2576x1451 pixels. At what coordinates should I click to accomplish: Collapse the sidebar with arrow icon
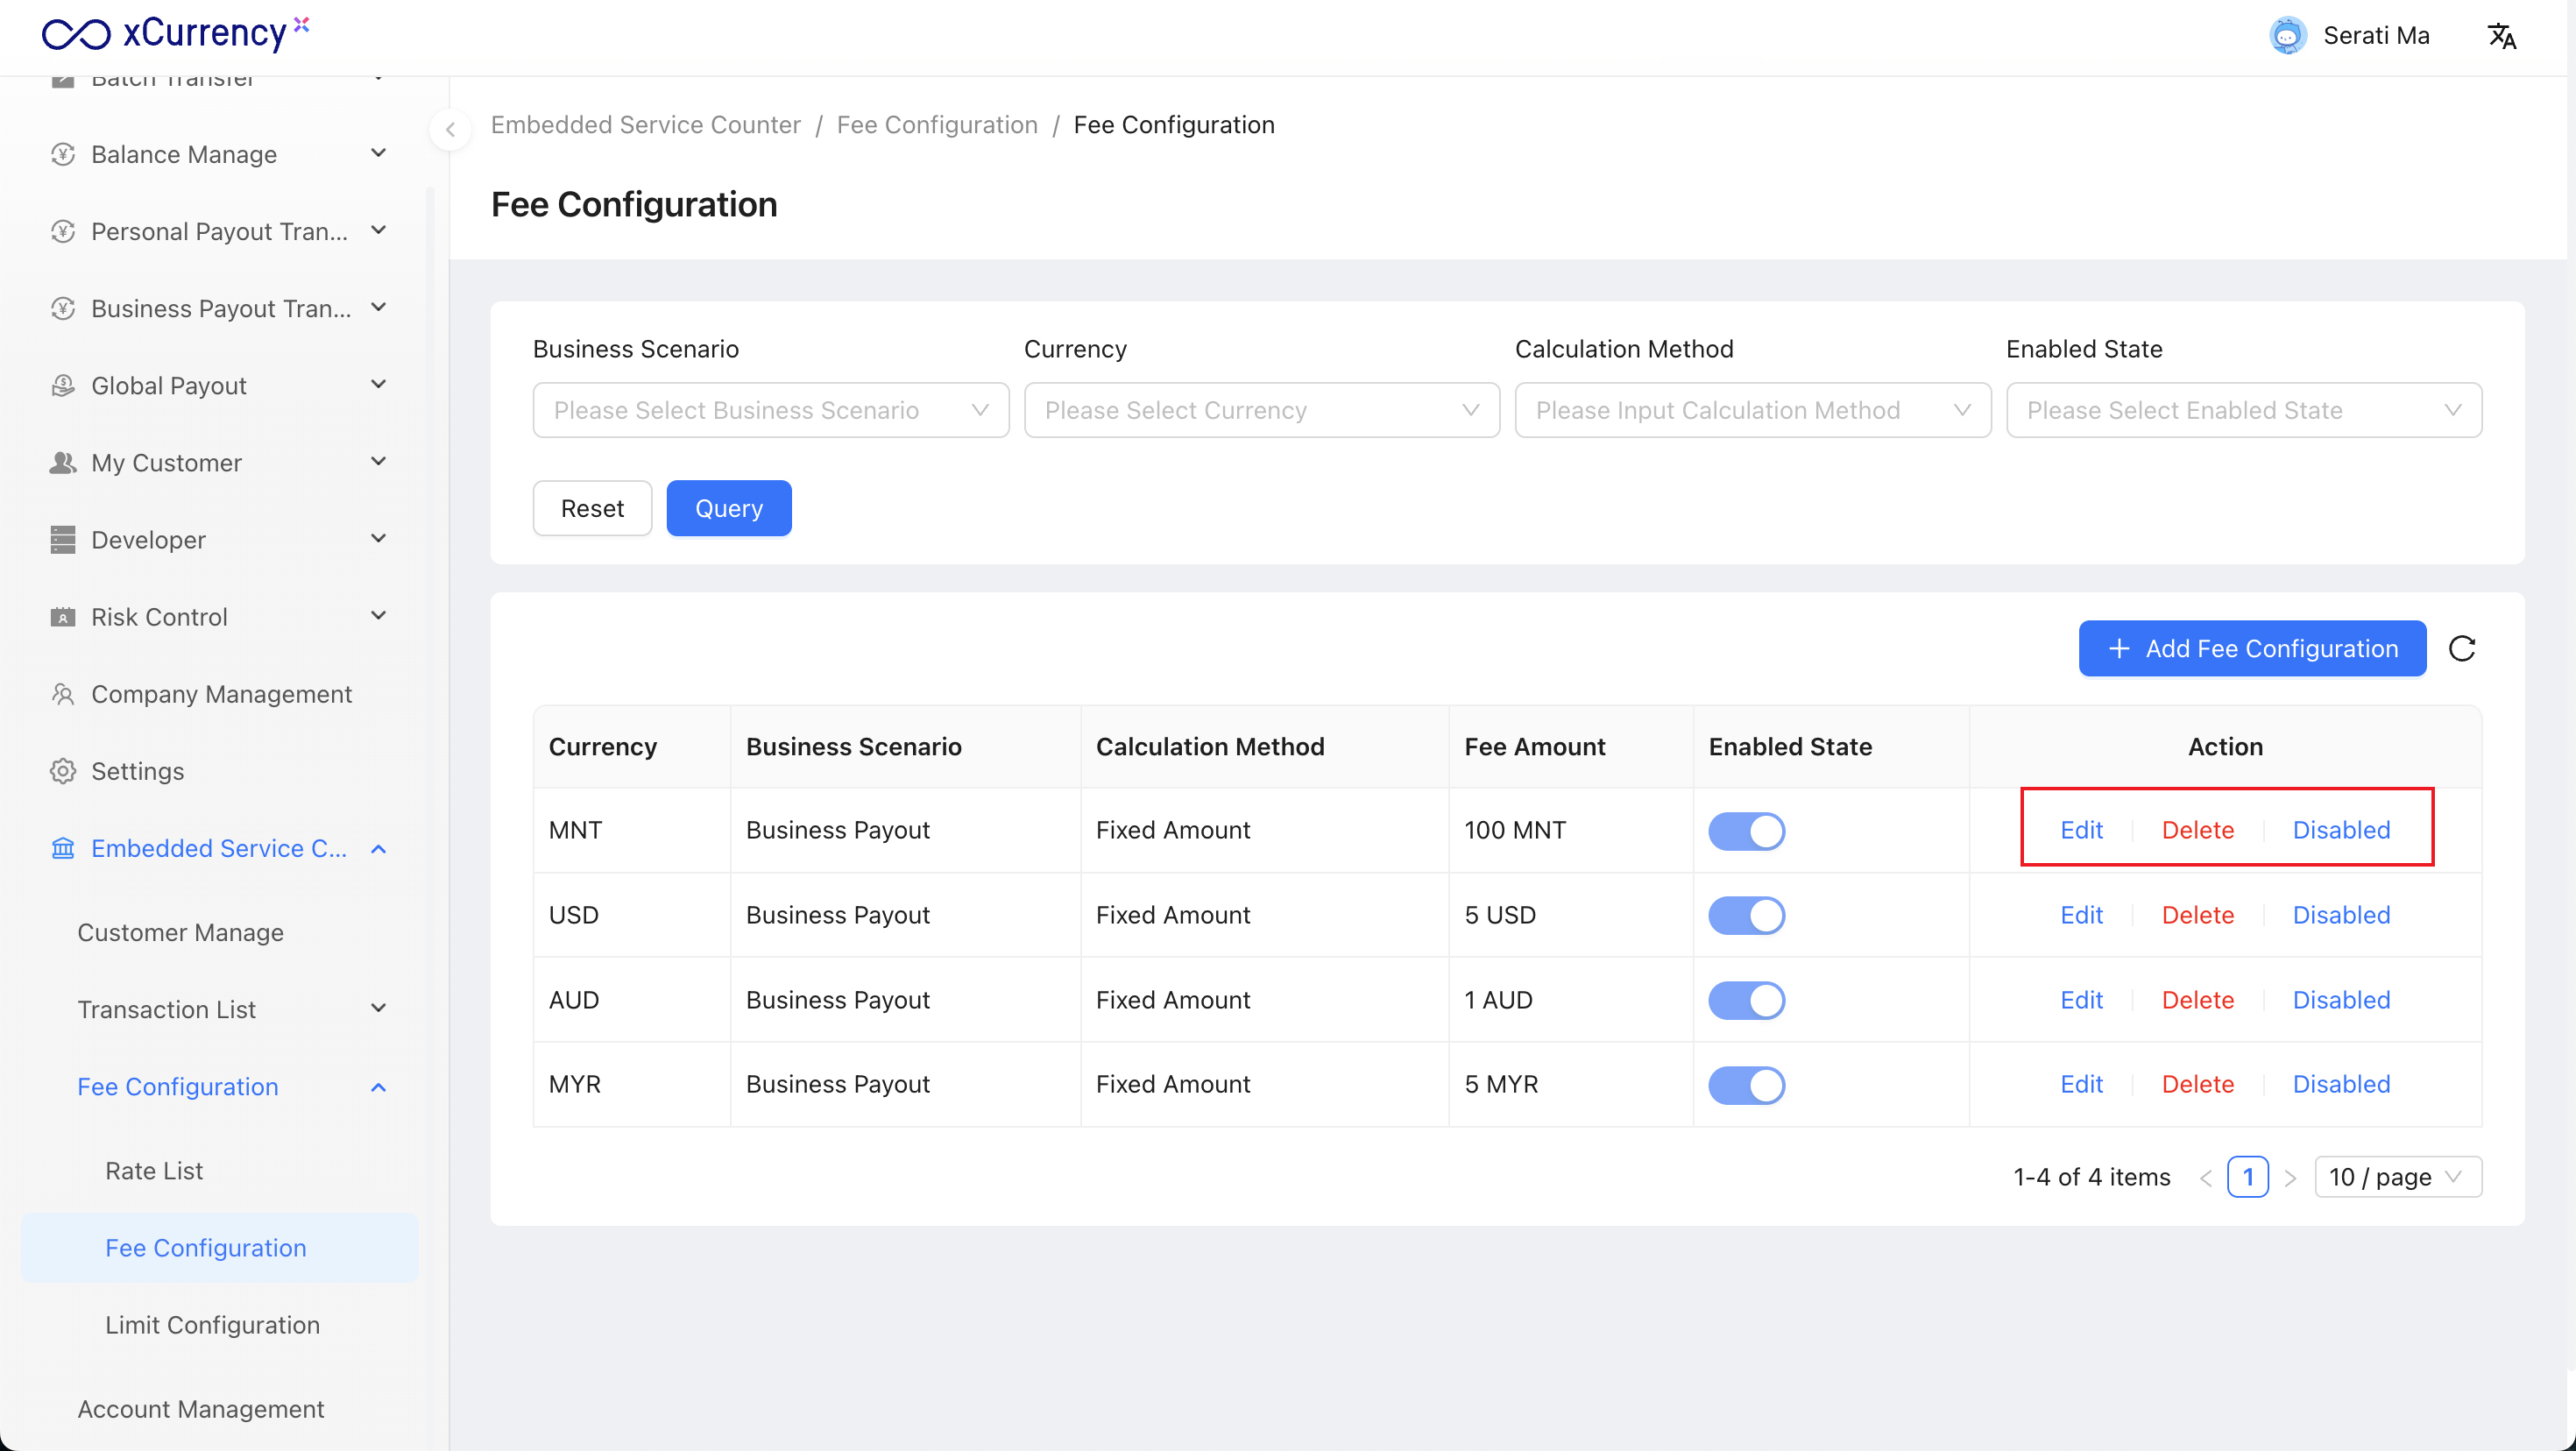pyautogui.click(x=450, y=129)
